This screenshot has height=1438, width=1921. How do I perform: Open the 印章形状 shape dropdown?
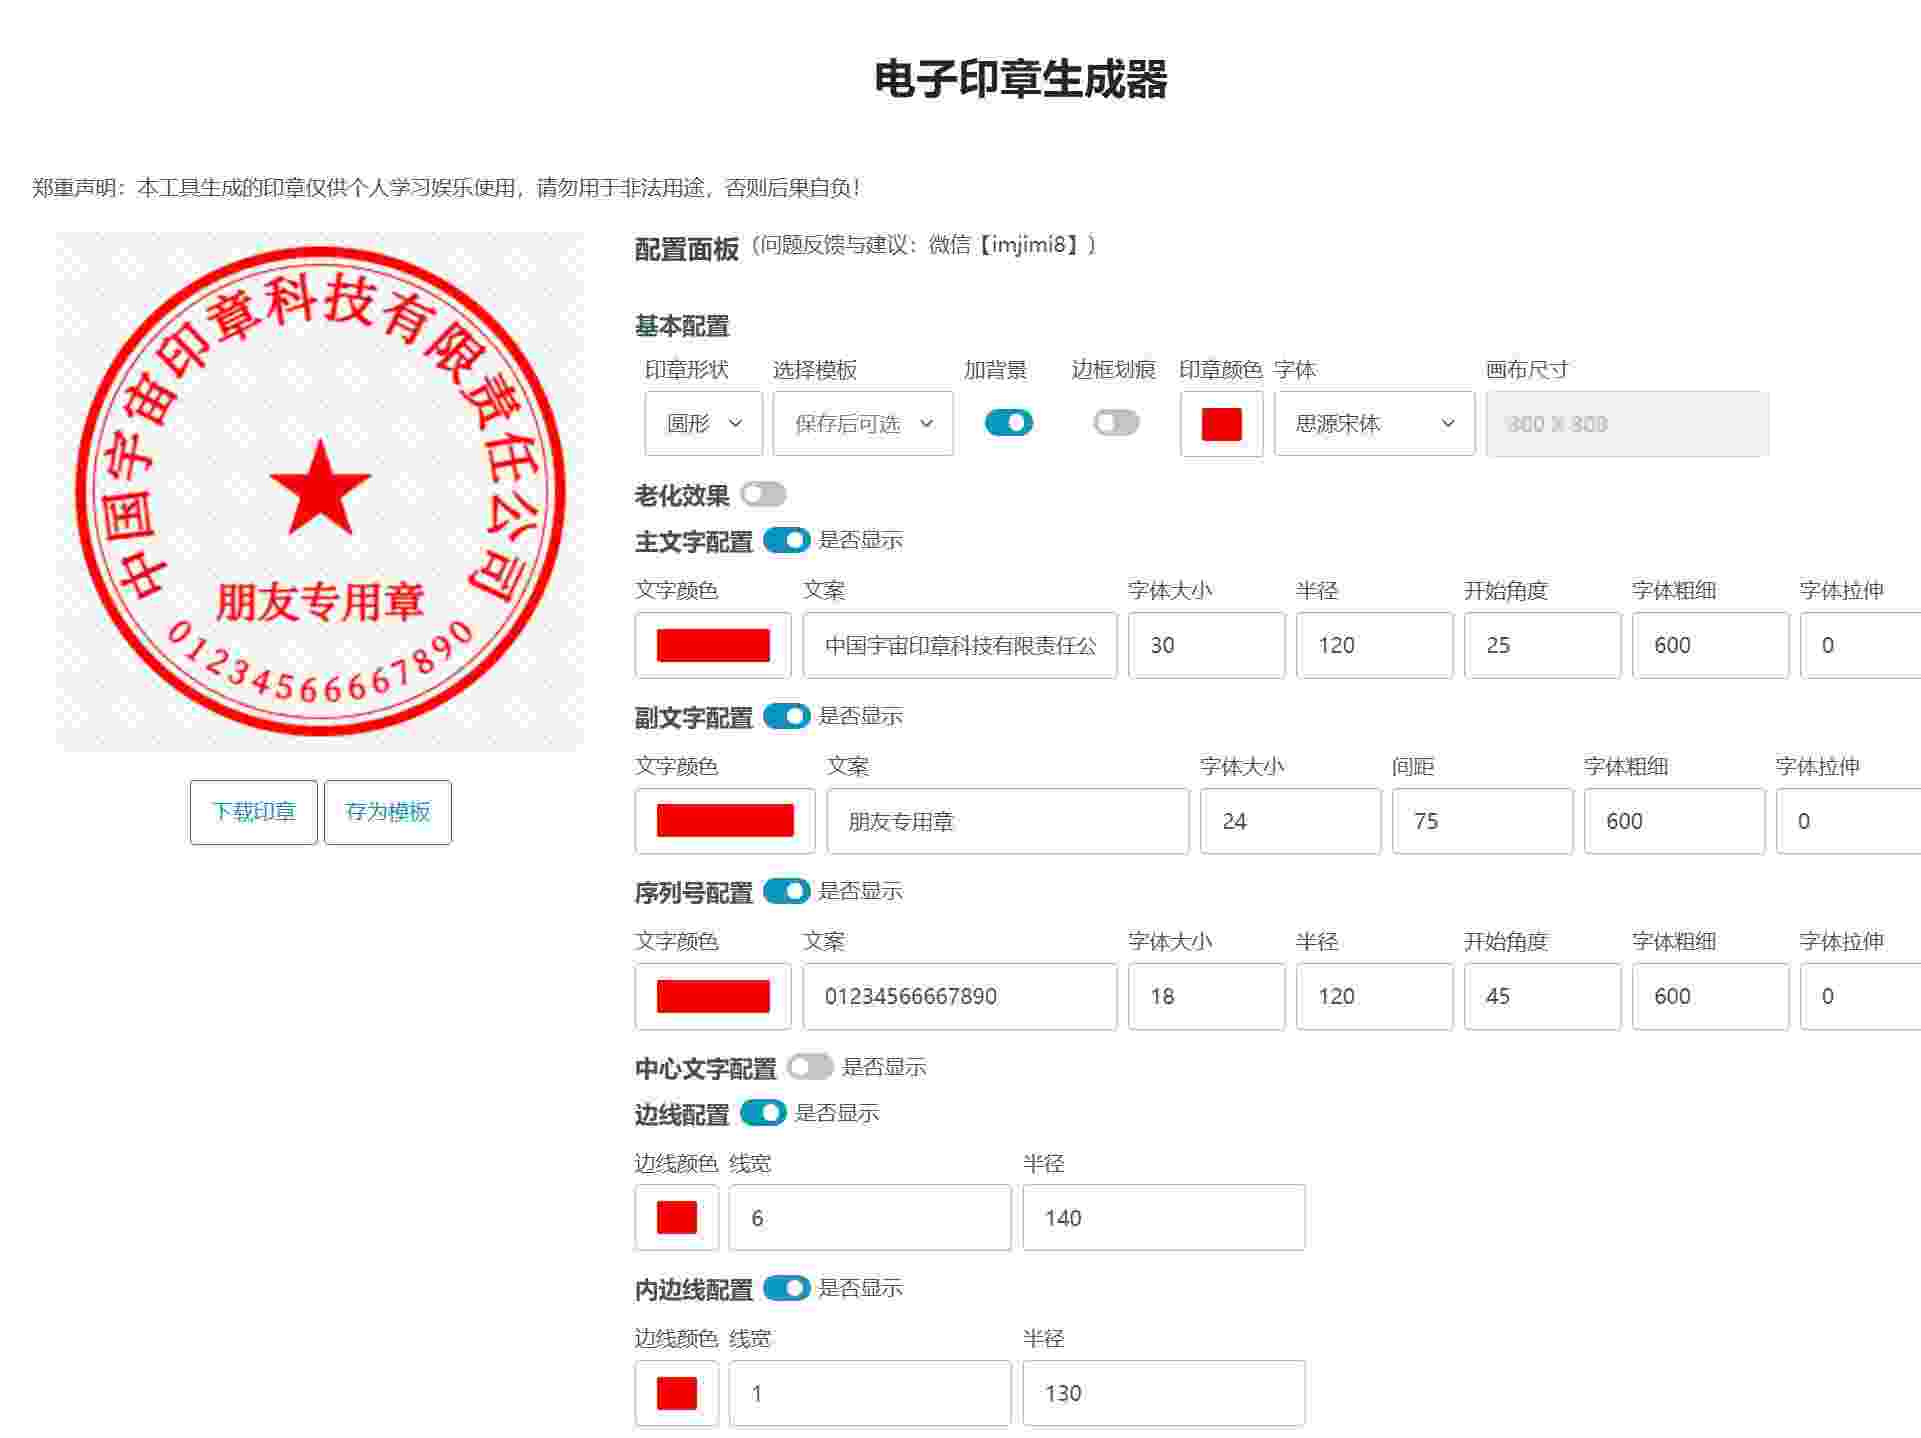tap(703, 424)
